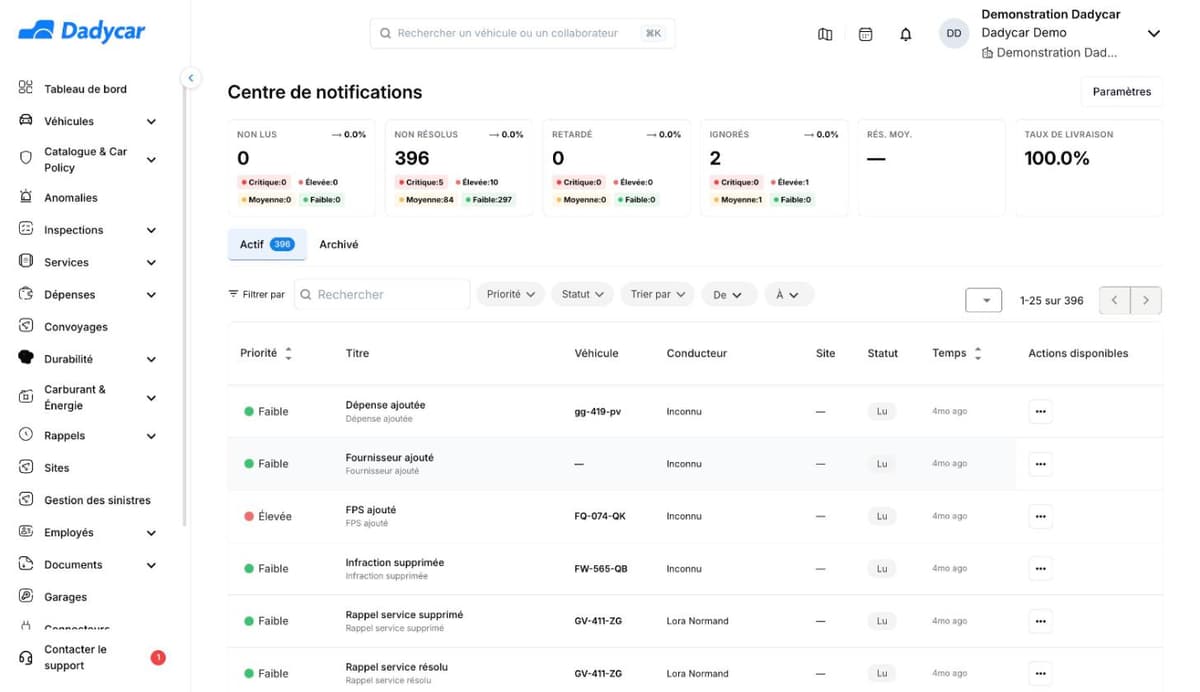This screenshot has width=1200, height=692.
Task: Open Garages via its sidebar icon
Action: point(26,596)
